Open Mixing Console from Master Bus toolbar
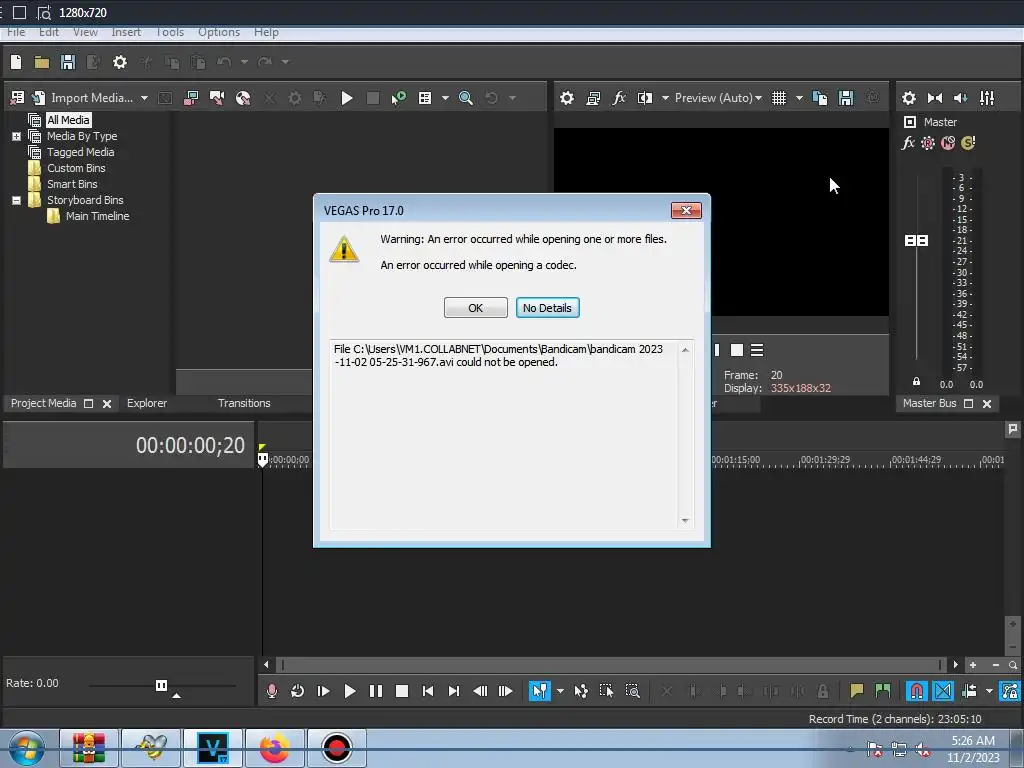This screenshot has height=768, width=1024. click(987, 98)
